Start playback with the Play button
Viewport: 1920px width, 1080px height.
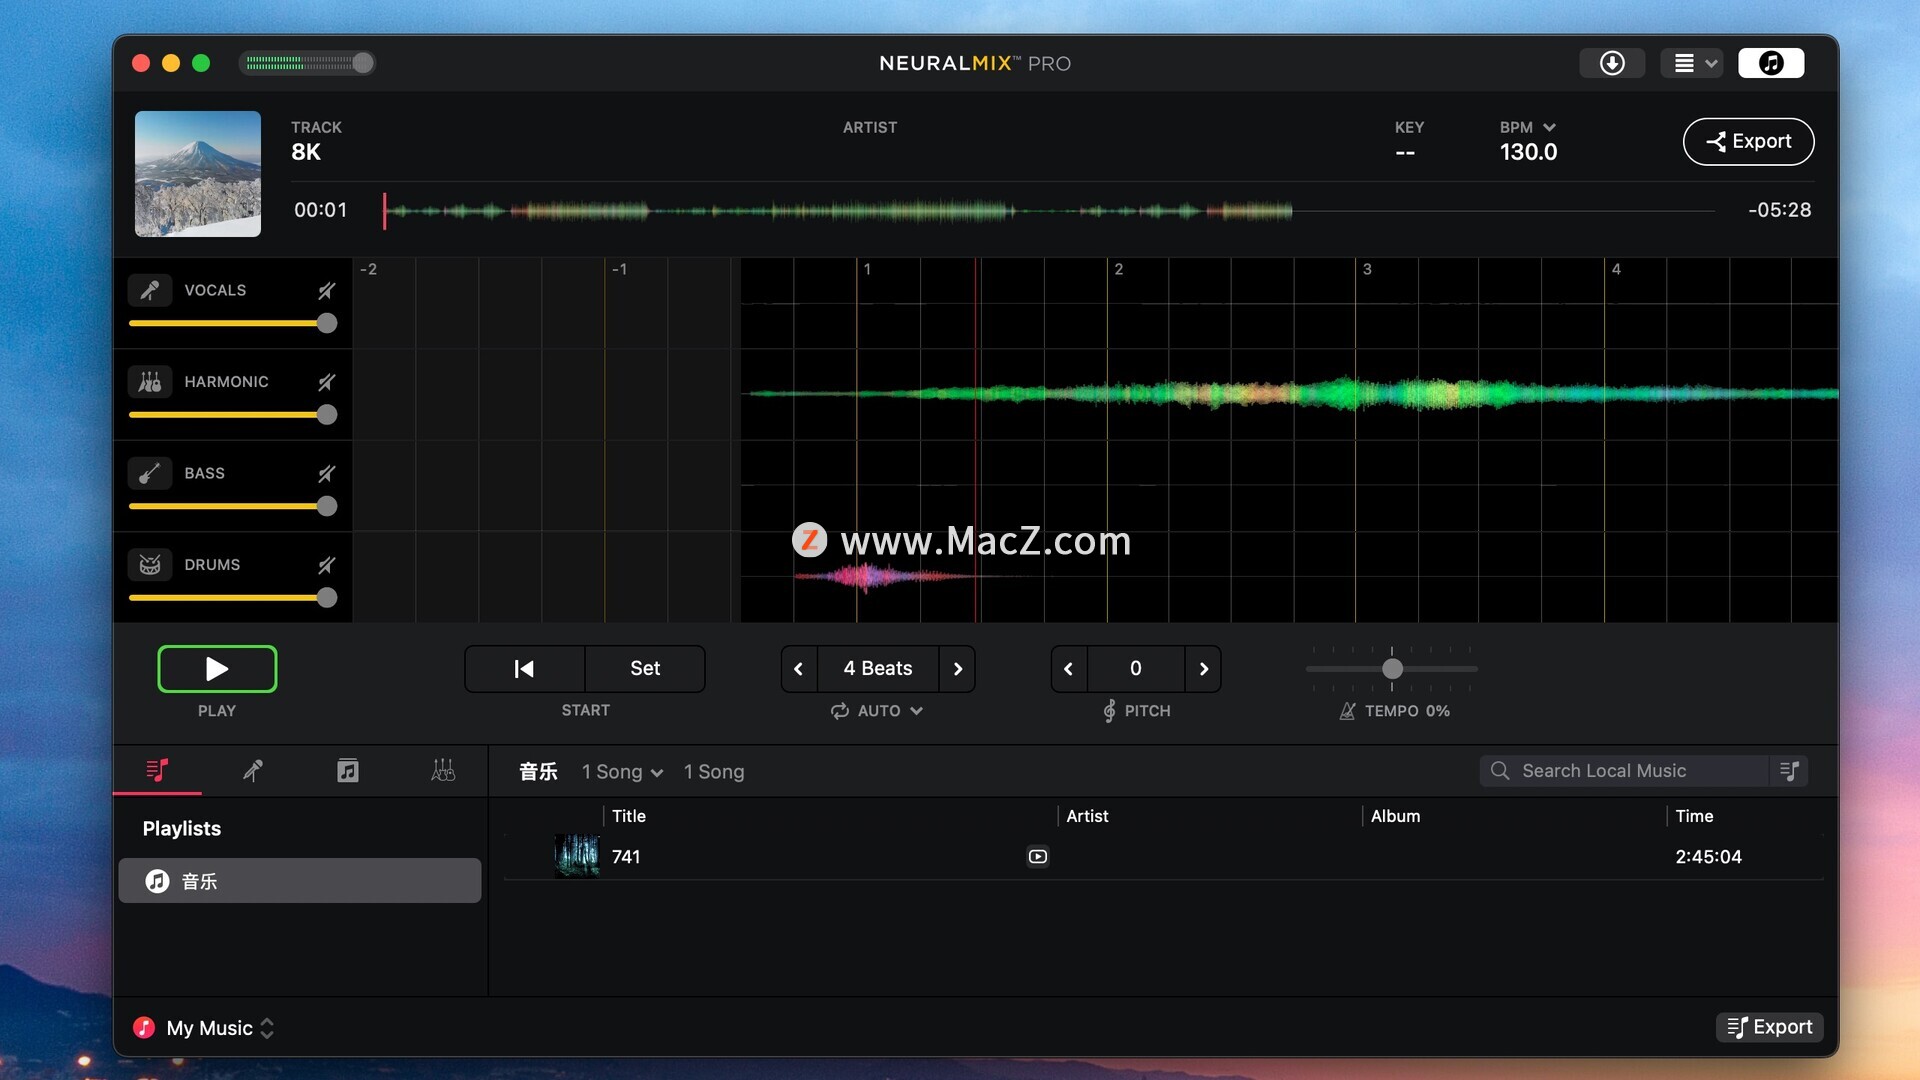[217, 669]
